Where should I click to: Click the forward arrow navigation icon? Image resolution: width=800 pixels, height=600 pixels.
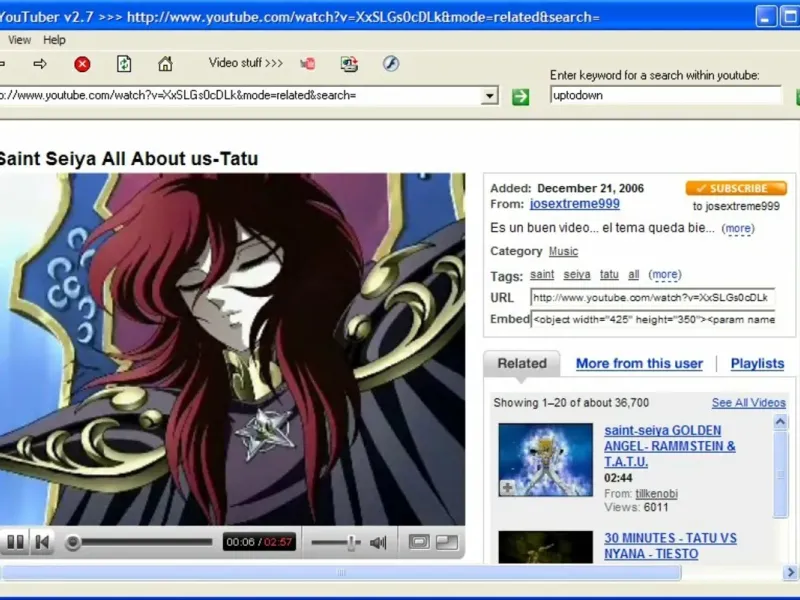[x=40, y=64]
